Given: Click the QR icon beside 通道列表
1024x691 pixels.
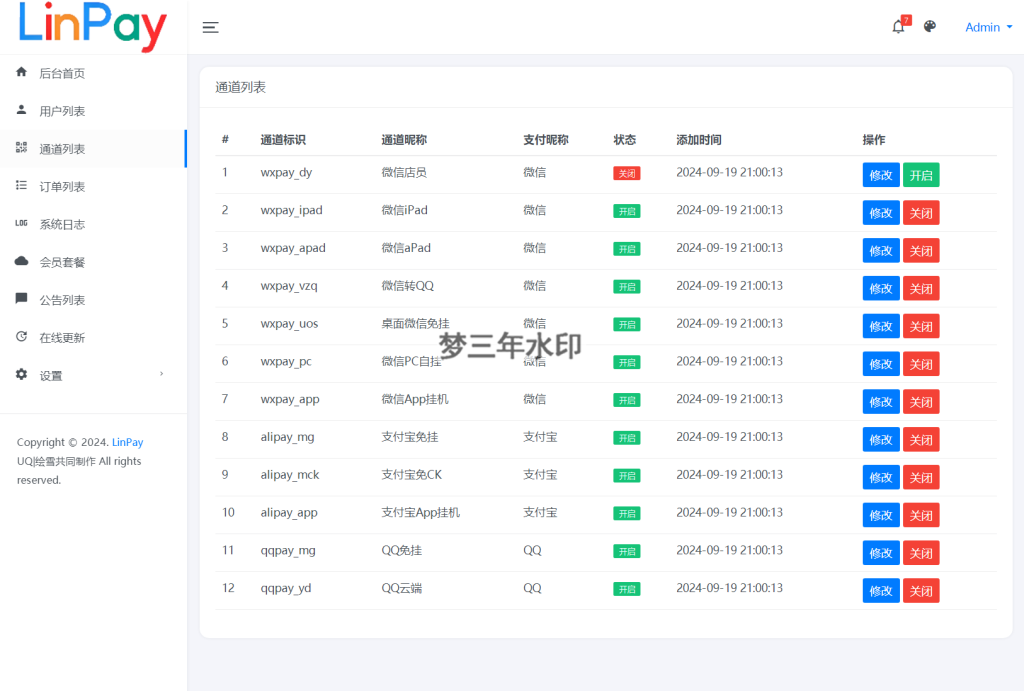Looking at the screenshot, I should coord(22,148).
